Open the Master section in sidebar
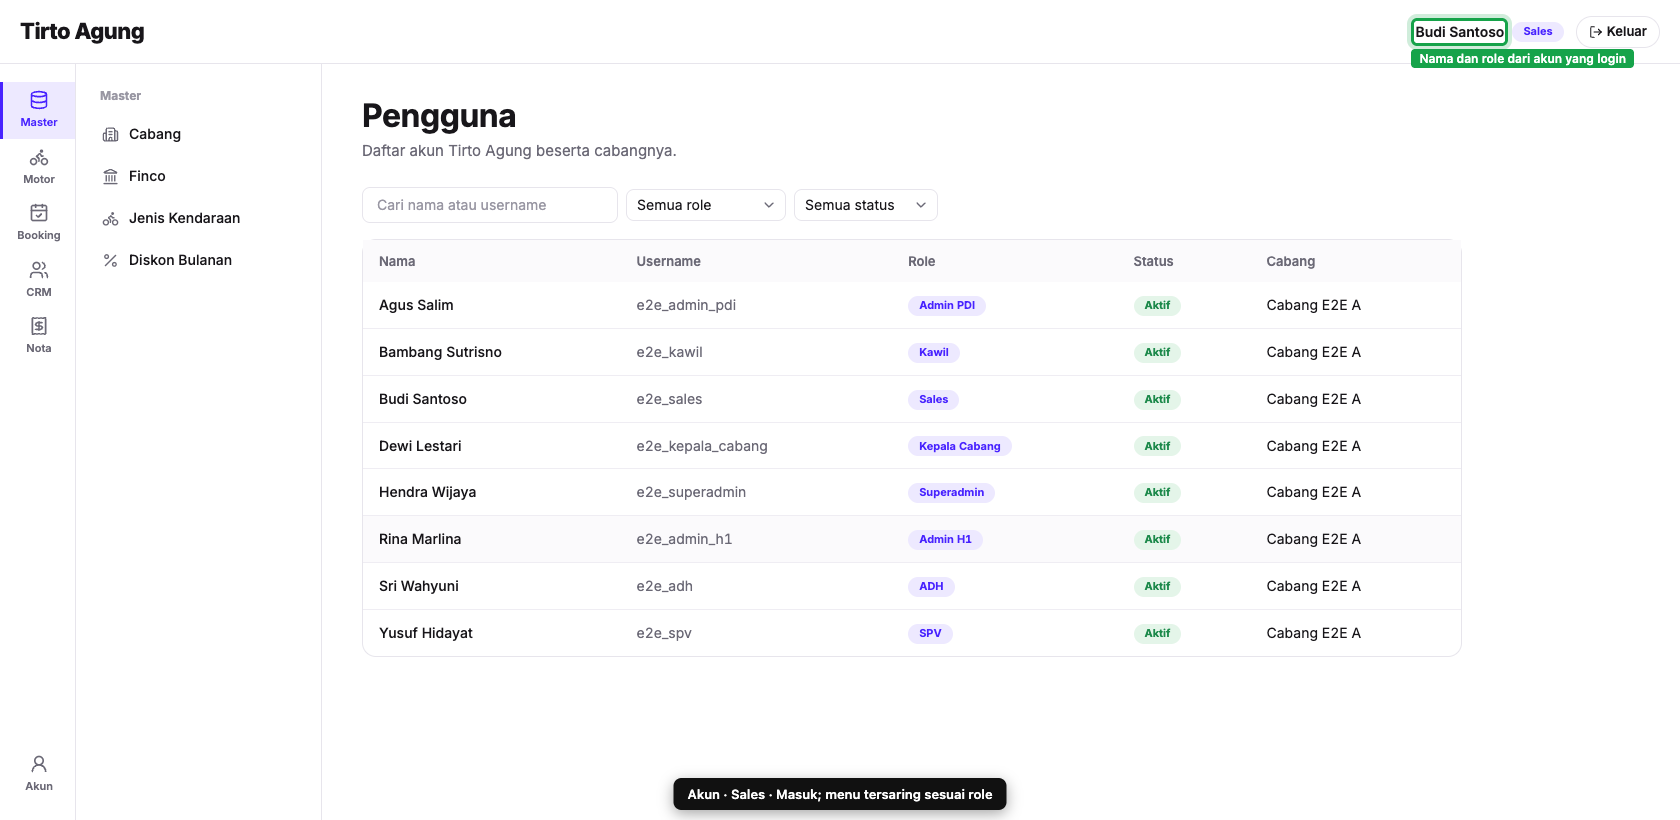Viewport: 1680px width, 820px height. click(x=38, y=110)
